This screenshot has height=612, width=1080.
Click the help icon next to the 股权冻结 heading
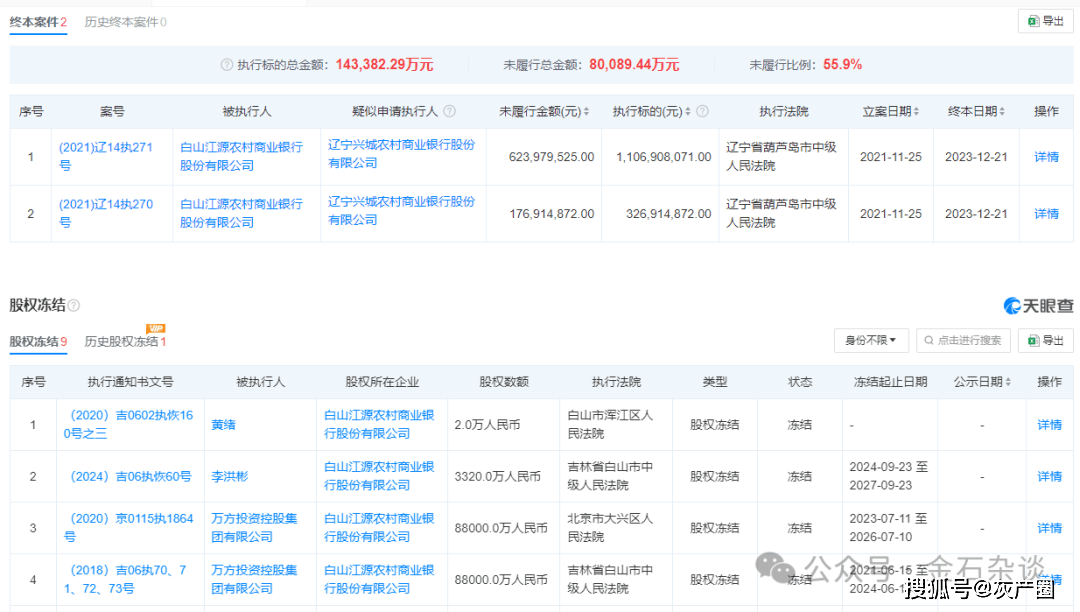tap(74, 305)
